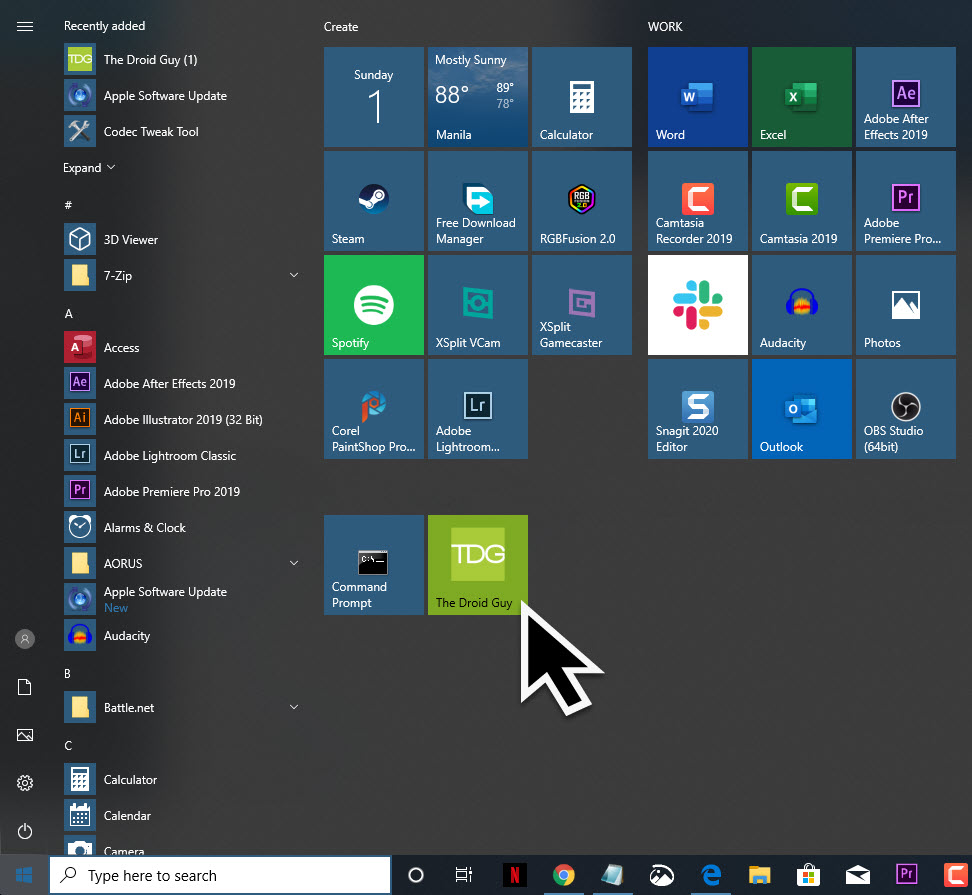Open Task View on taskbar
This screenshot has height=895, width=972.
[x=464, y=875]
